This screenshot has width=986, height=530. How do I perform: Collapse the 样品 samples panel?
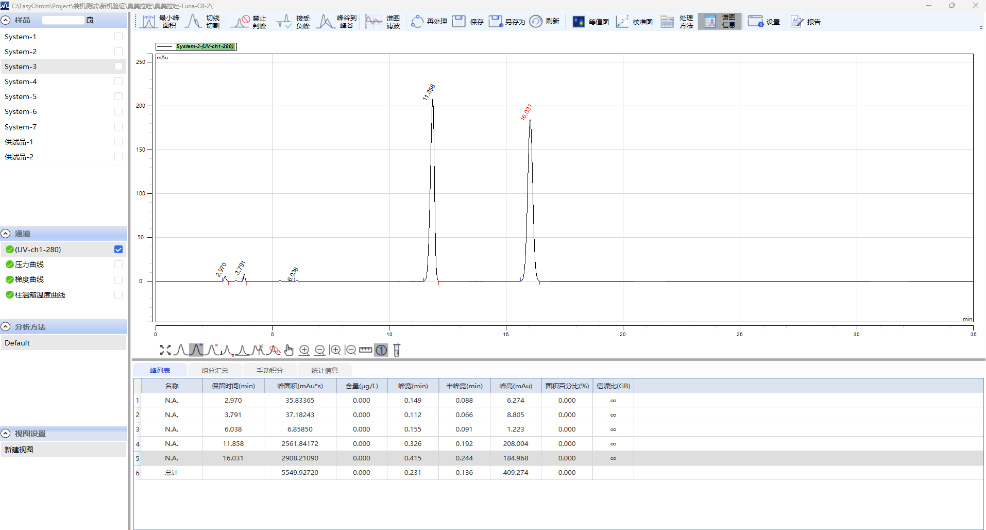click(6, 20)
